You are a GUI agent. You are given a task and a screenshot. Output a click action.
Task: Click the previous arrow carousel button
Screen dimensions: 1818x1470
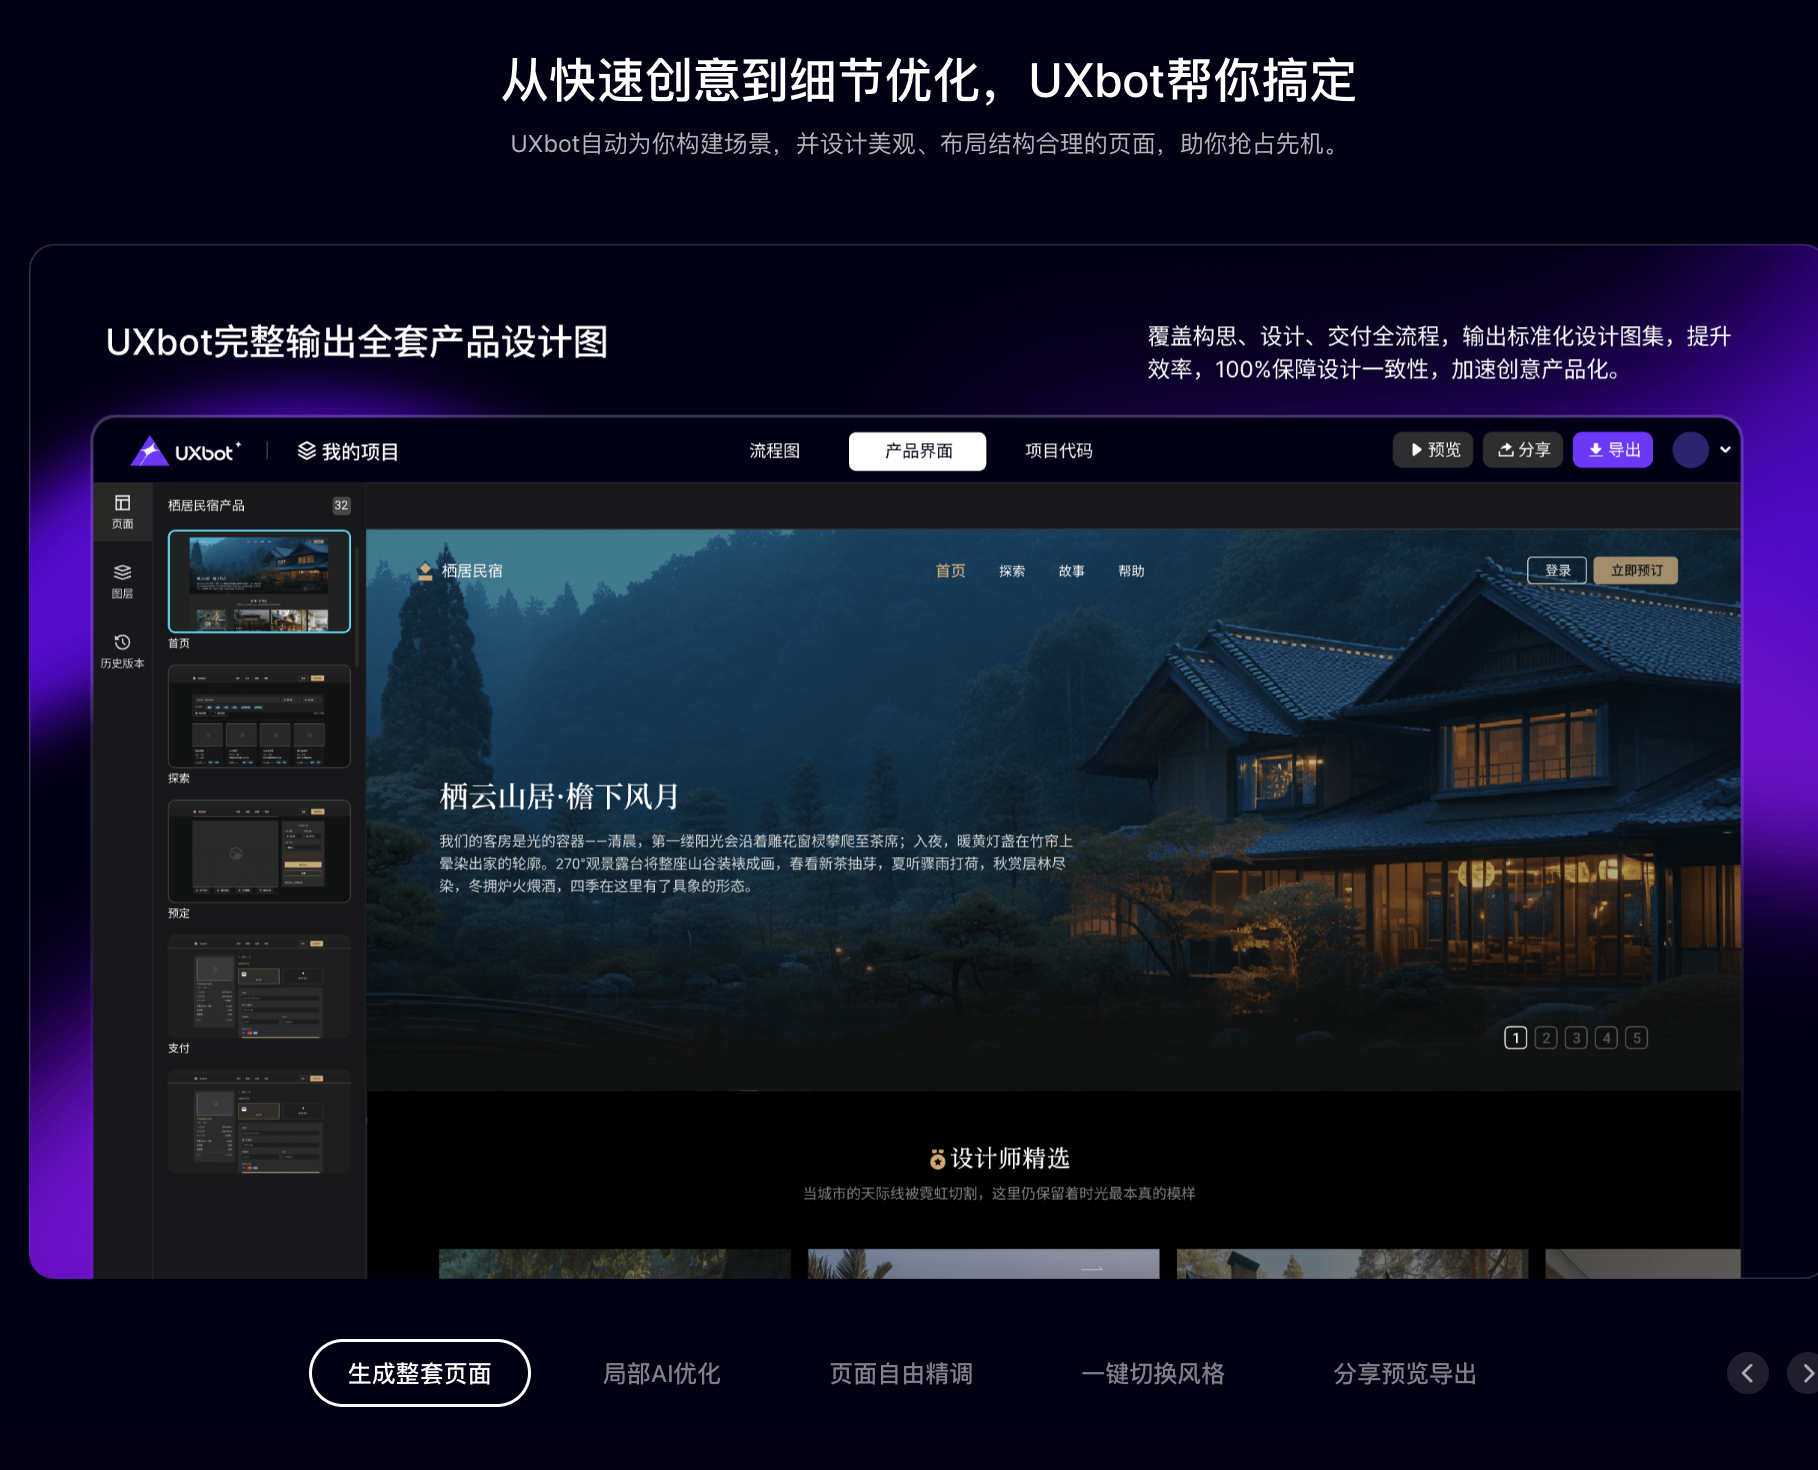click(x=1747, y=1373)
